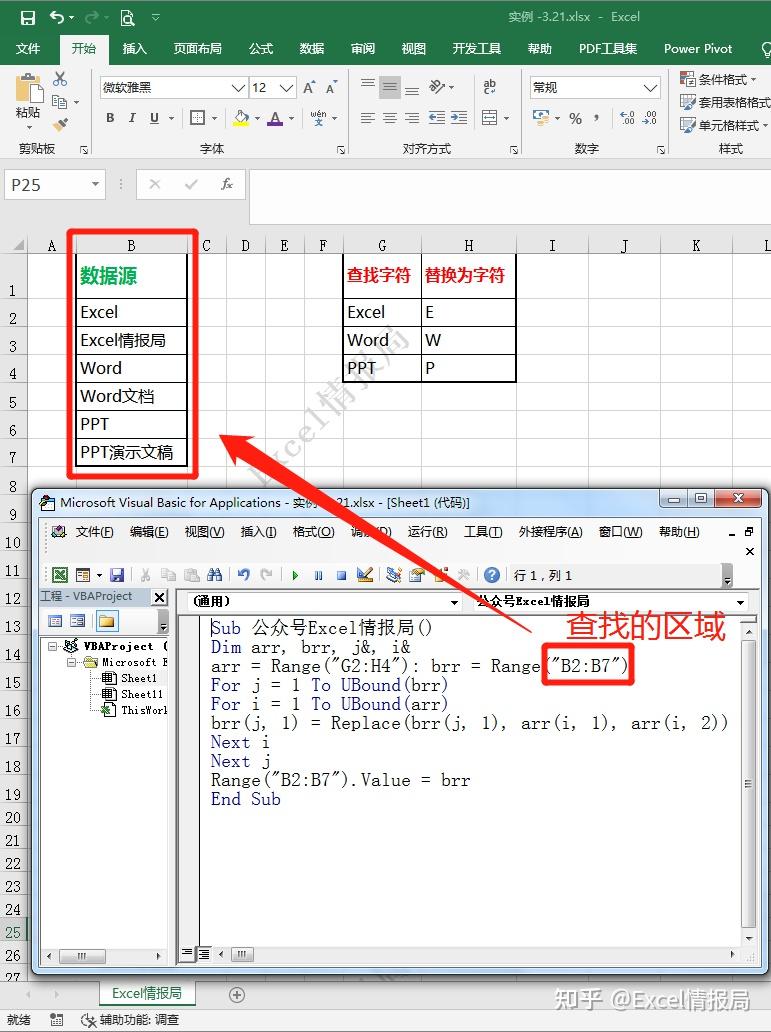Image resolution: width=771 pixels, height=1032 pixels.
Task: Click the green Run Sub play button
Action: (x=295, y=575)
